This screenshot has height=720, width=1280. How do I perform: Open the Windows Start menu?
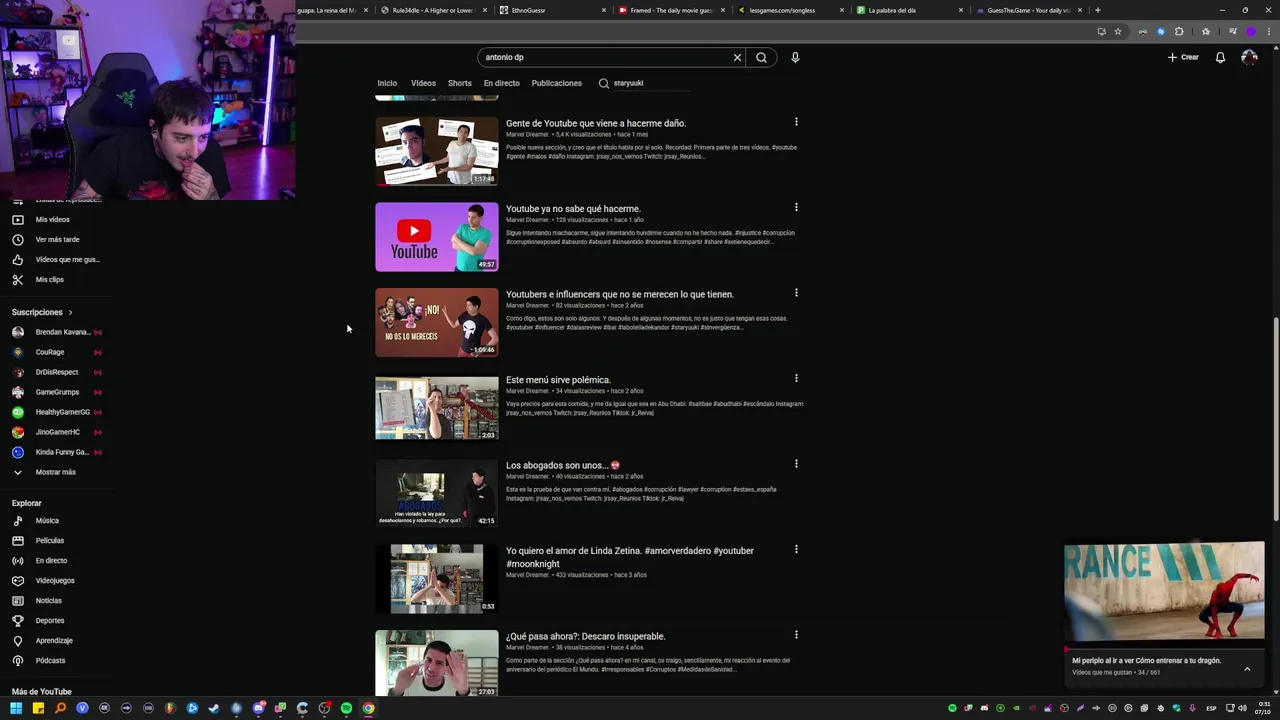[16, 708]
